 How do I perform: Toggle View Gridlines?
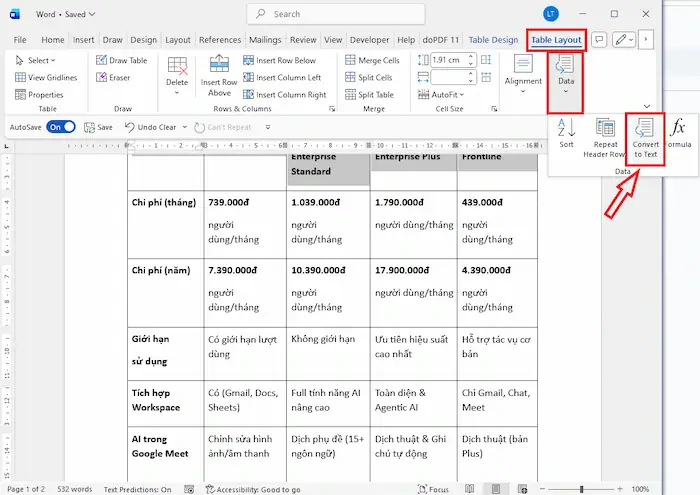46,77
